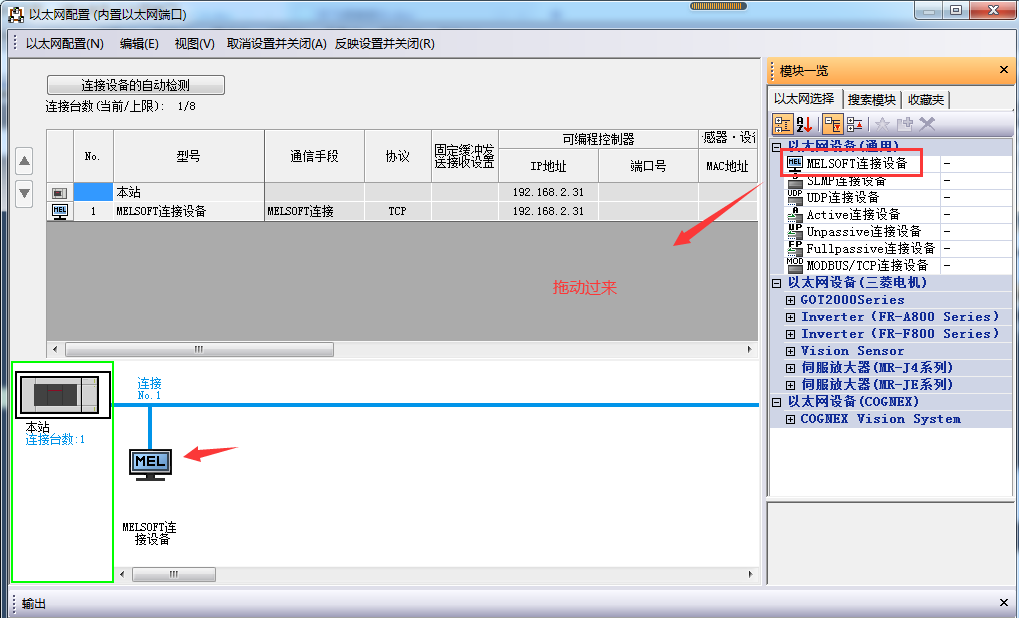Click 取消设置并关闭(A) menu item

pos(276,44)
